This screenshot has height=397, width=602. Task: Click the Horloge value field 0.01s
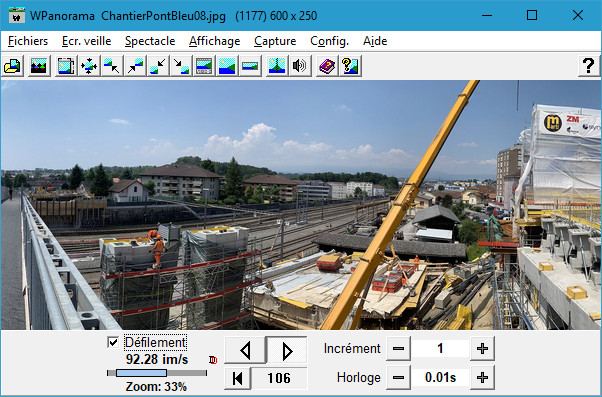[440, 378]
